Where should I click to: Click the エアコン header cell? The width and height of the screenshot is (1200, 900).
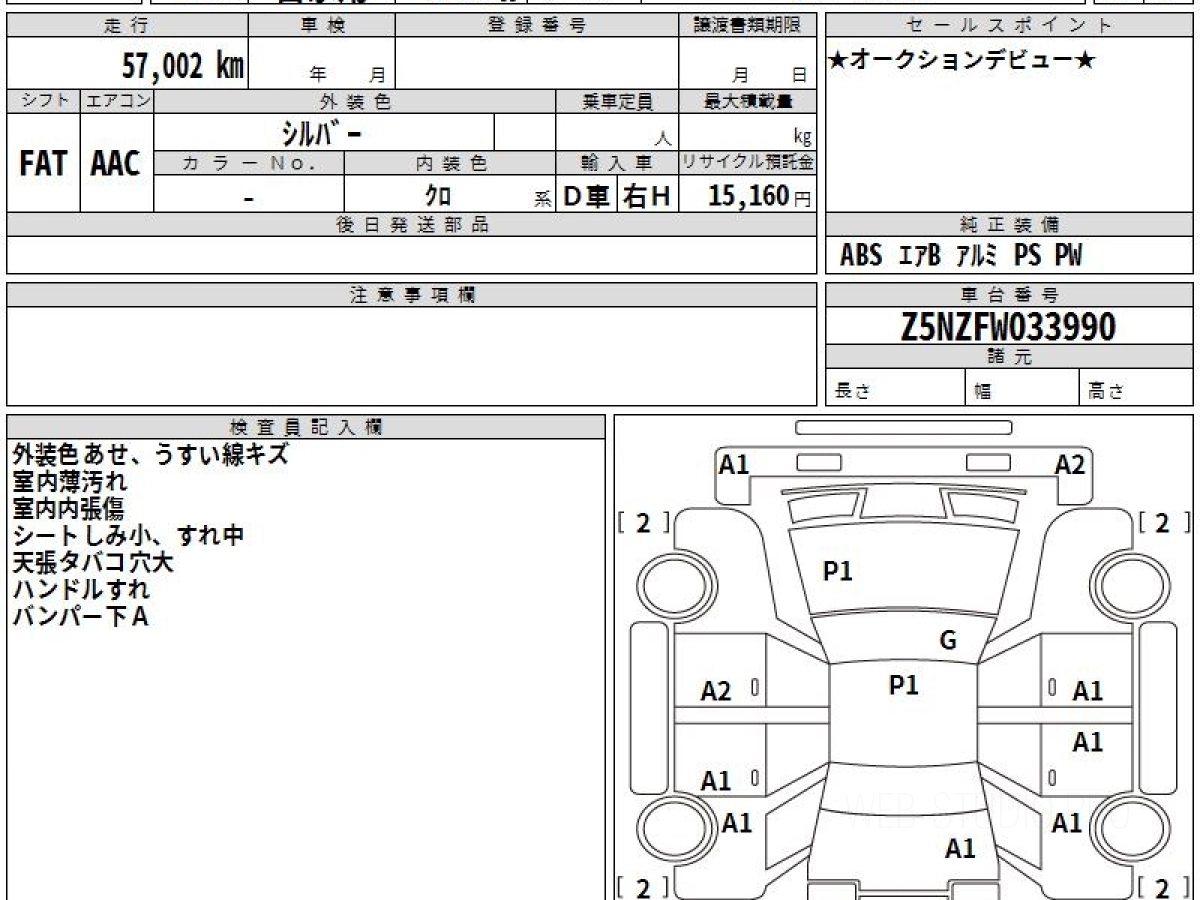(x=117, y=101)
